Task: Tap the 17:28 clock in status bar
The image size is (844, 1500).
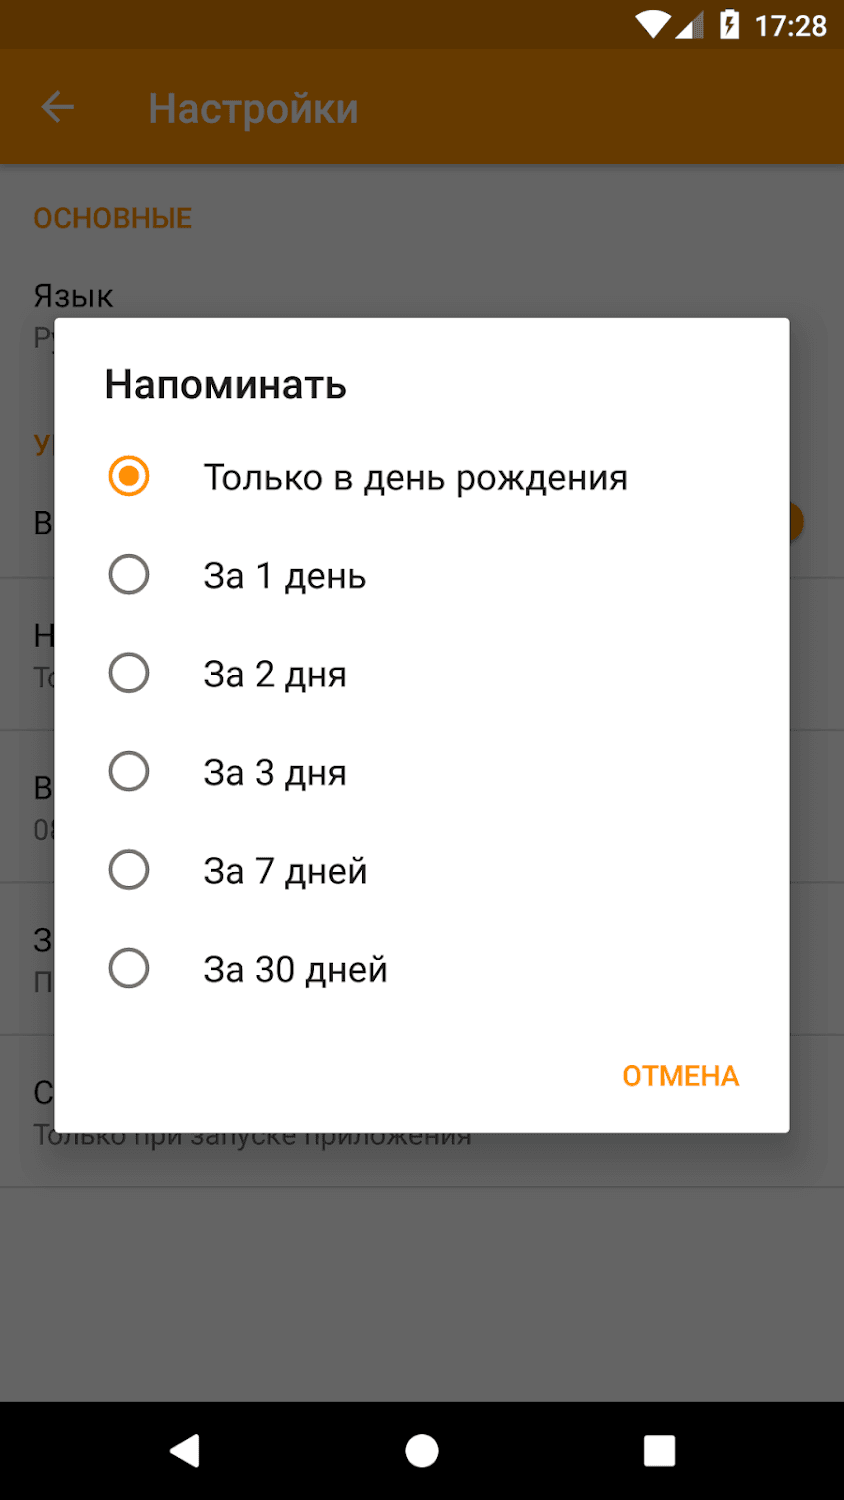Action: coord(790,25)
